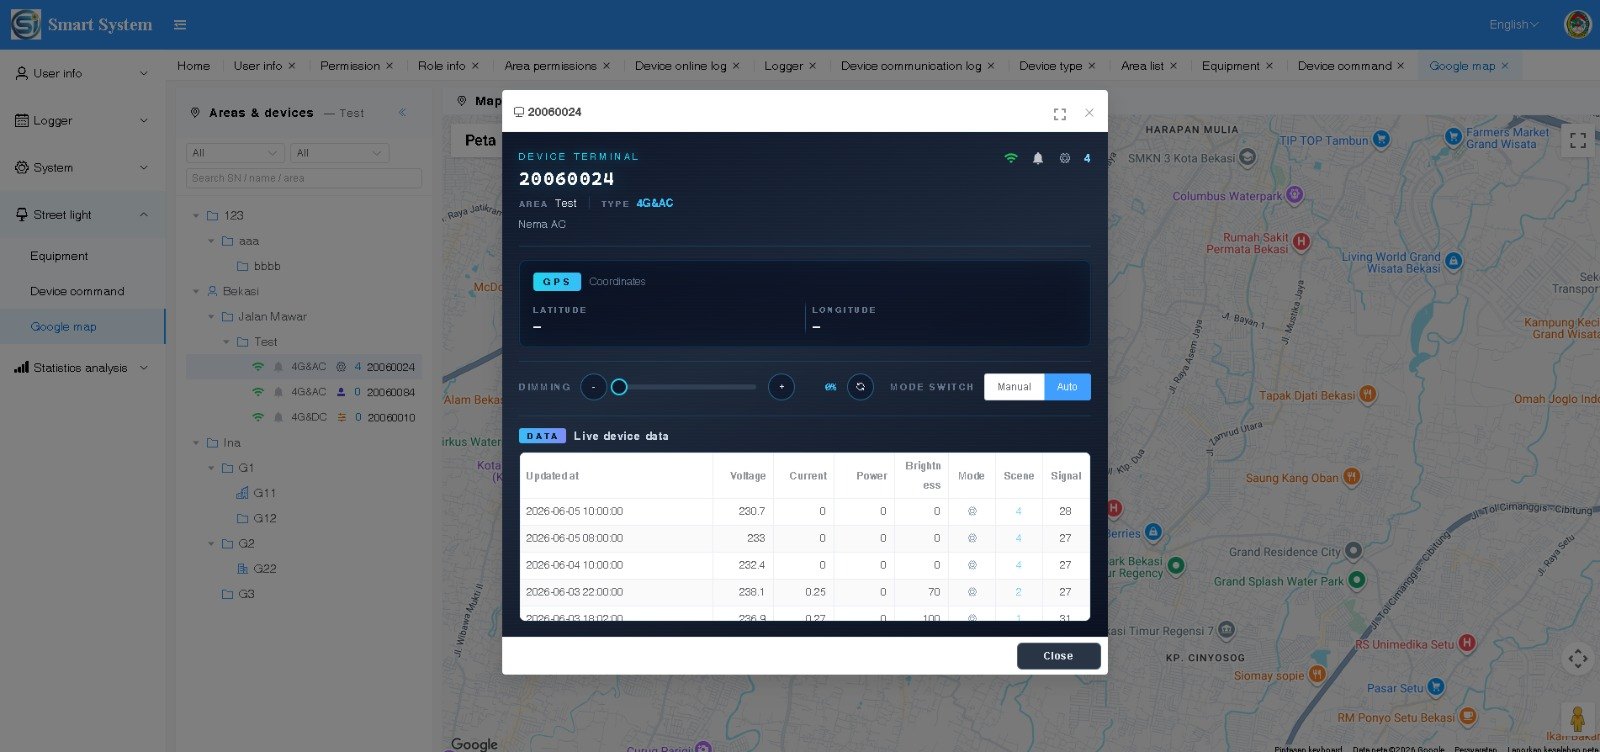
Task: Expand Logger sidebar menu
Action: 82,120
